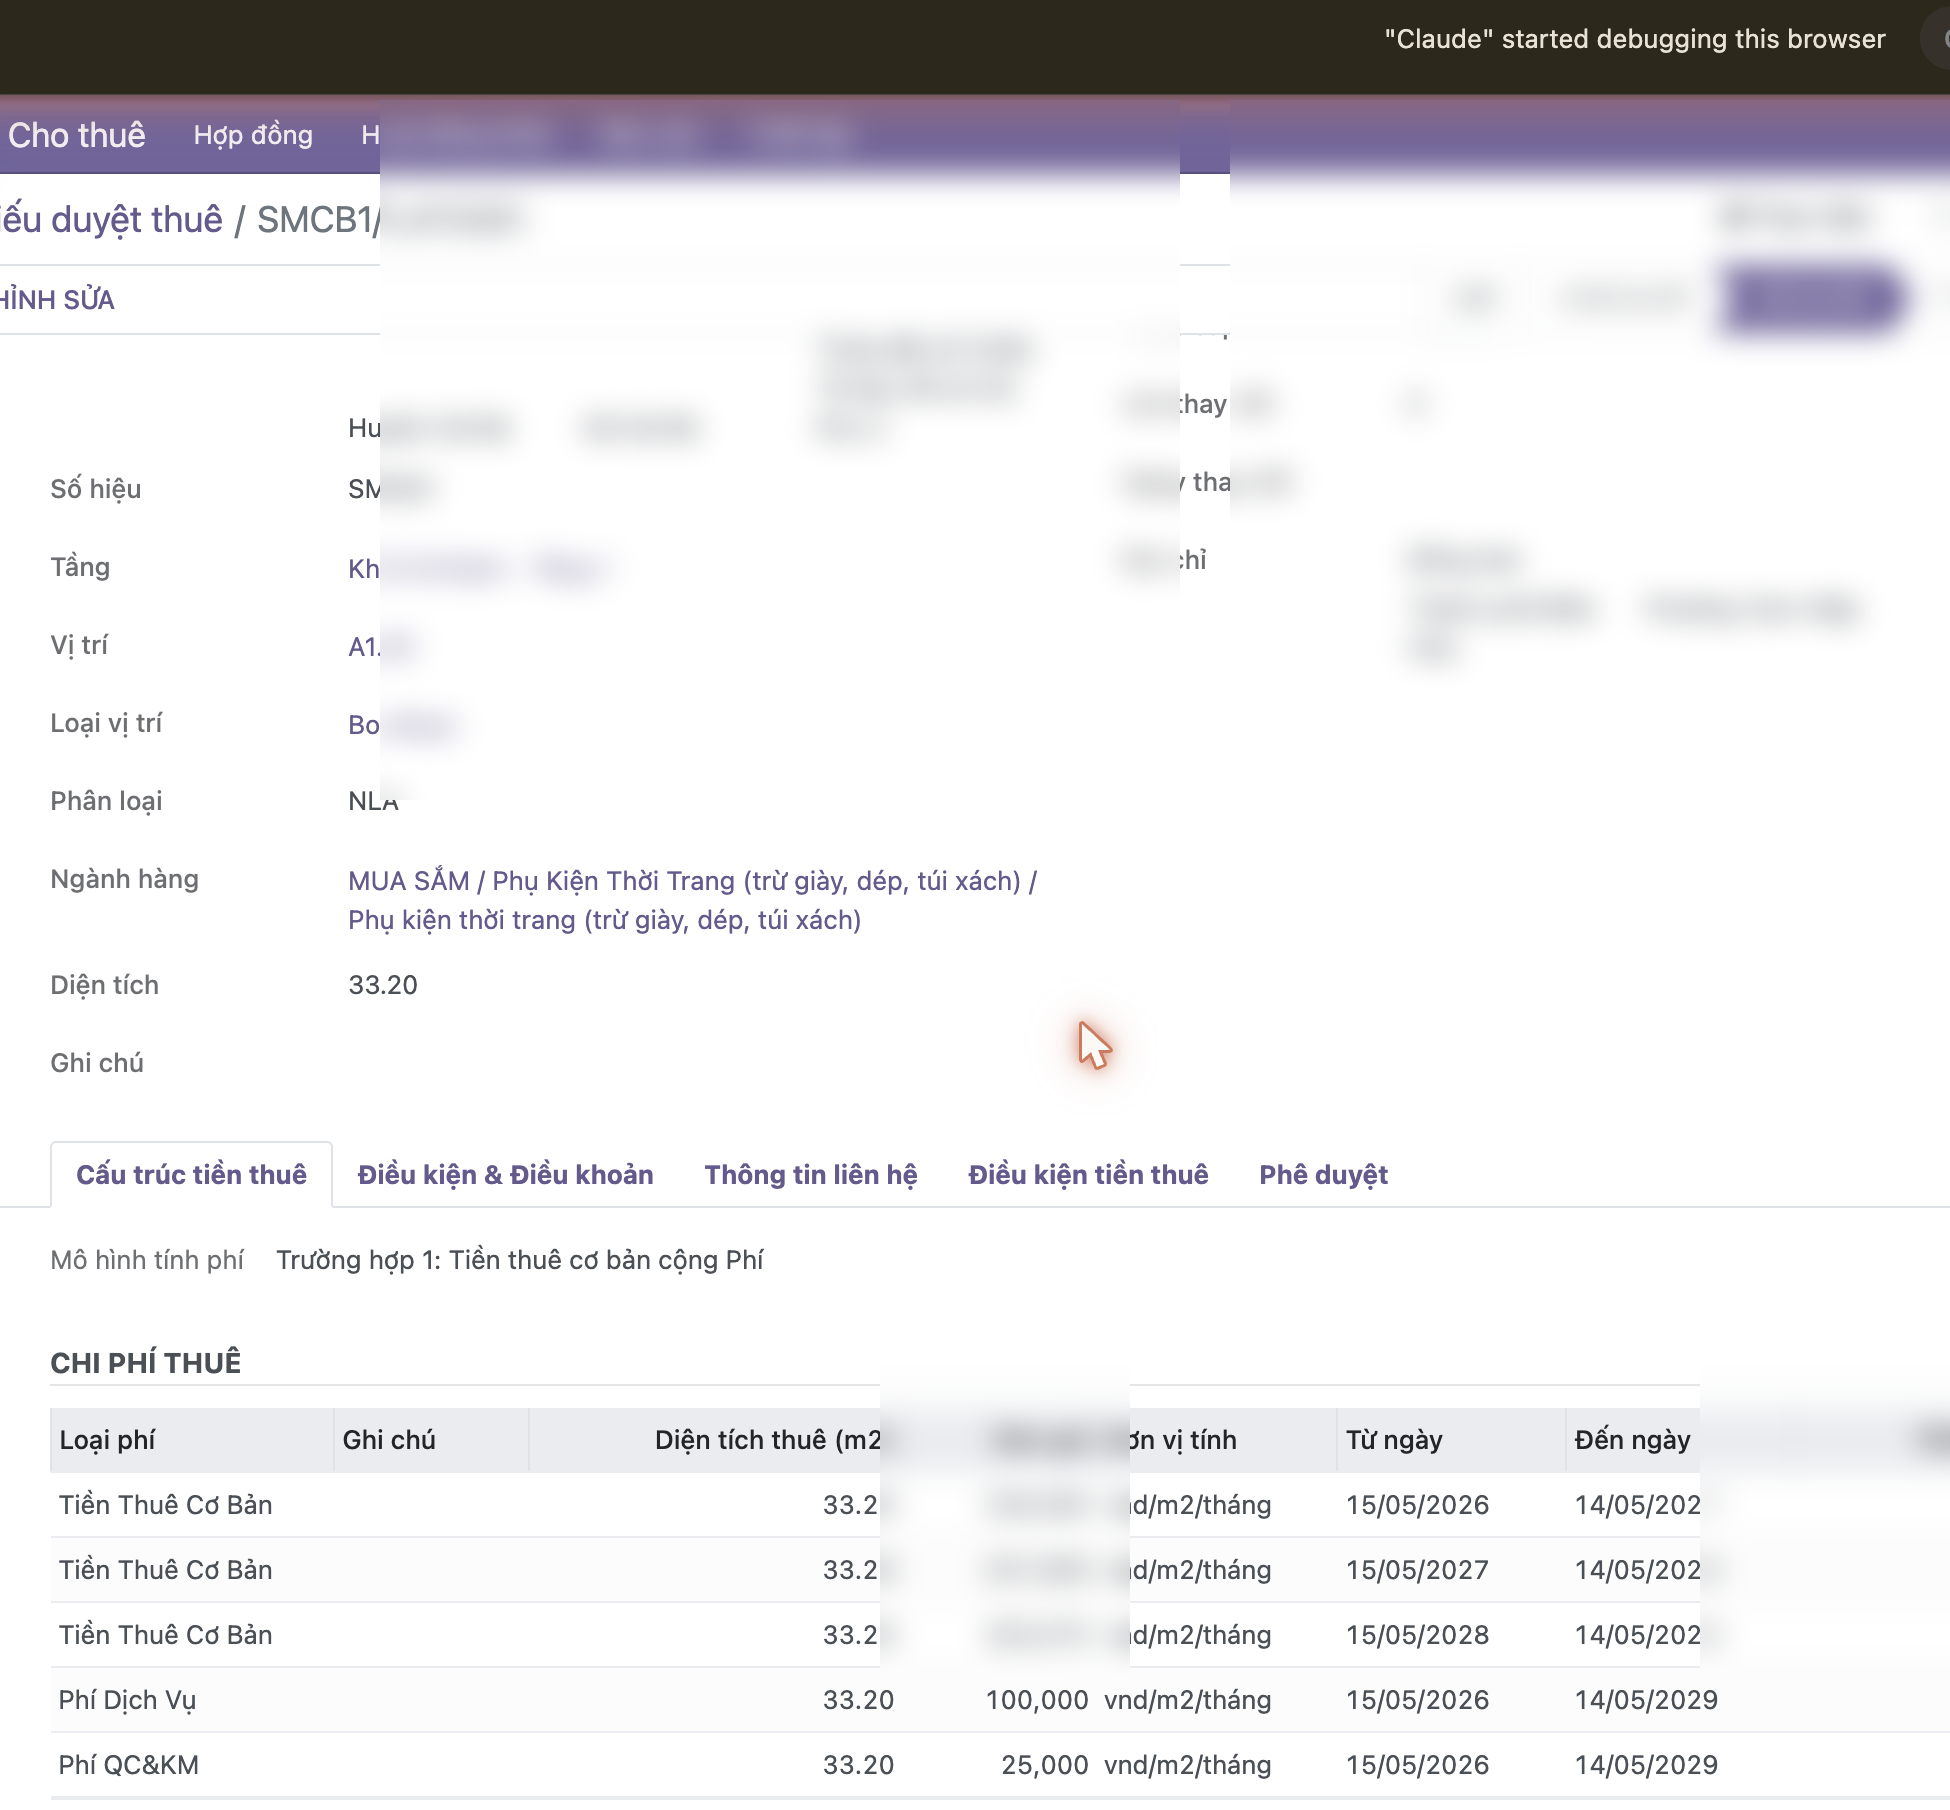
Task: Switch to Cấu trúc tiền thuê tab
Action: [191, 1174]
